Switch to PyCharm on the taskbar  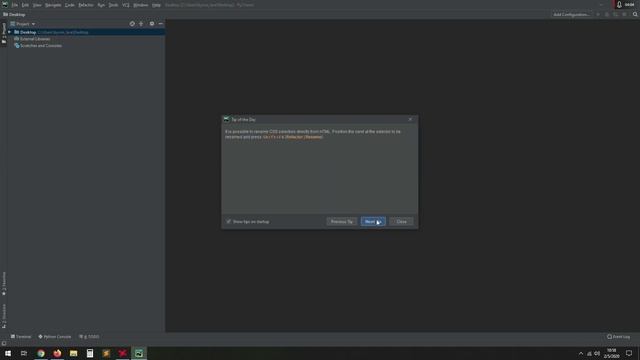tap(139, 353)
